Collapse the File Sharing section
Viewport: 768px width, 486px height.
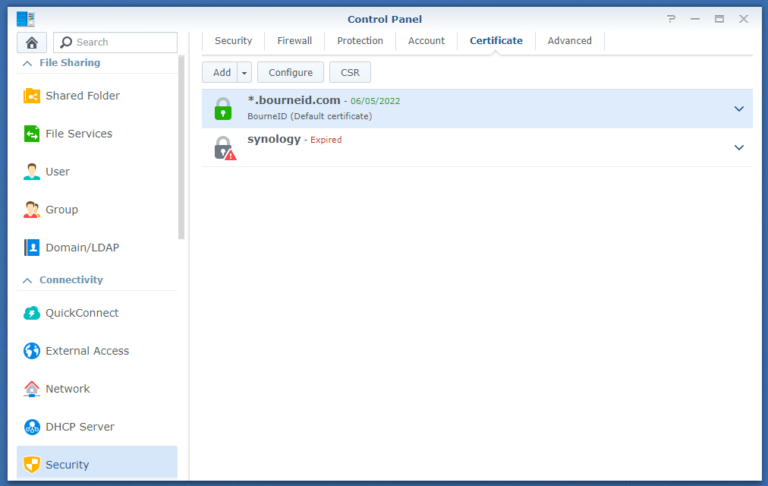tap(26, 63)
